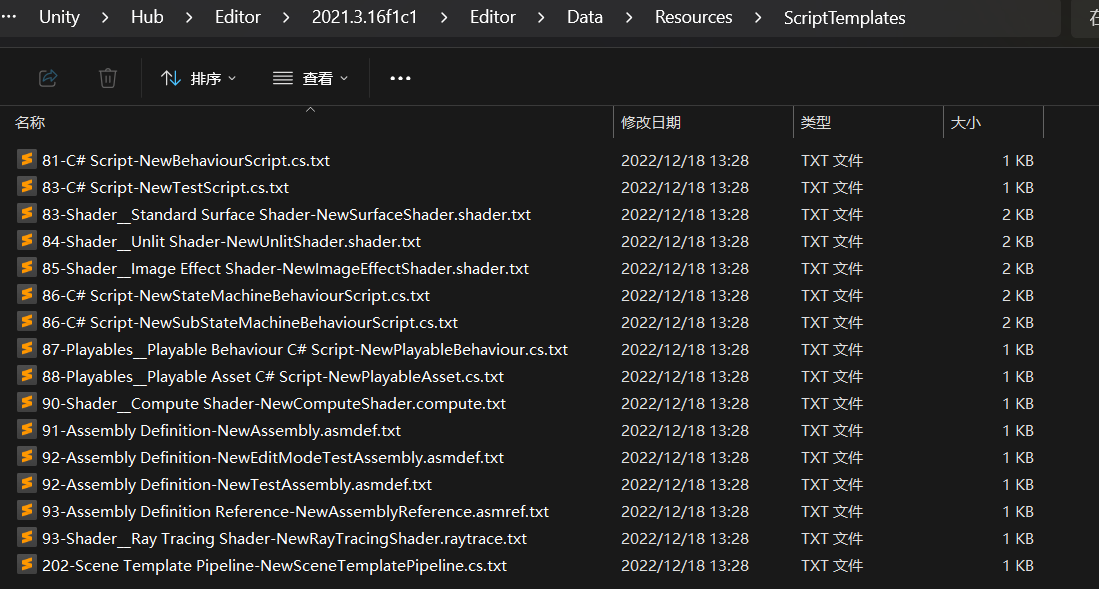This screenshot has width=1099, height=589.
Task: Click icon of NewUnlitShader.shader.txt file
Action: [x=27, y=241]
